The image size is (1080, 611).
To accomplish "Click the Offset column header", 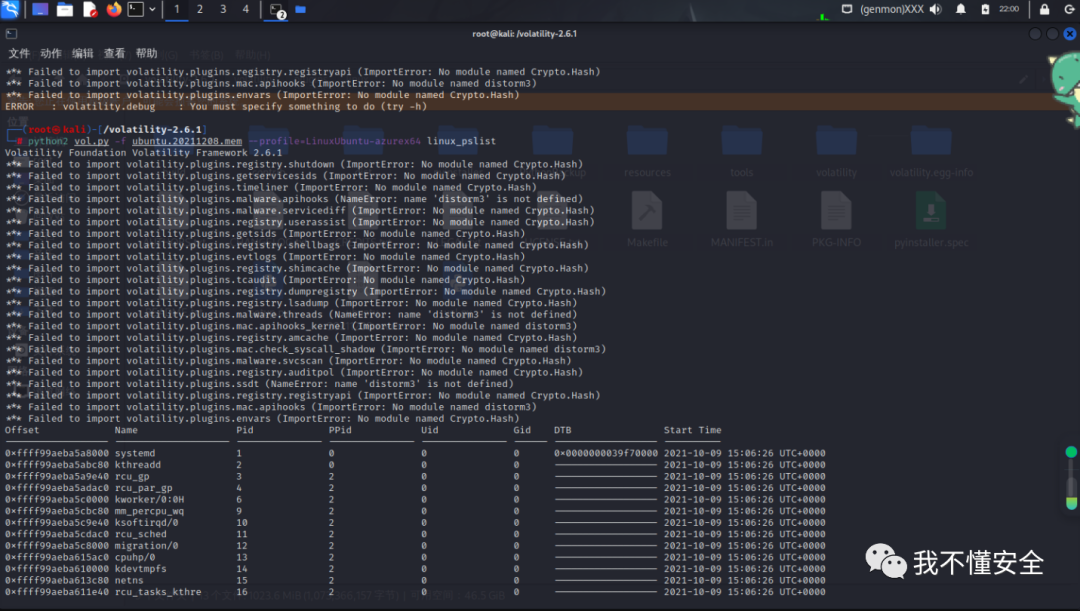I will coord(22,430).
